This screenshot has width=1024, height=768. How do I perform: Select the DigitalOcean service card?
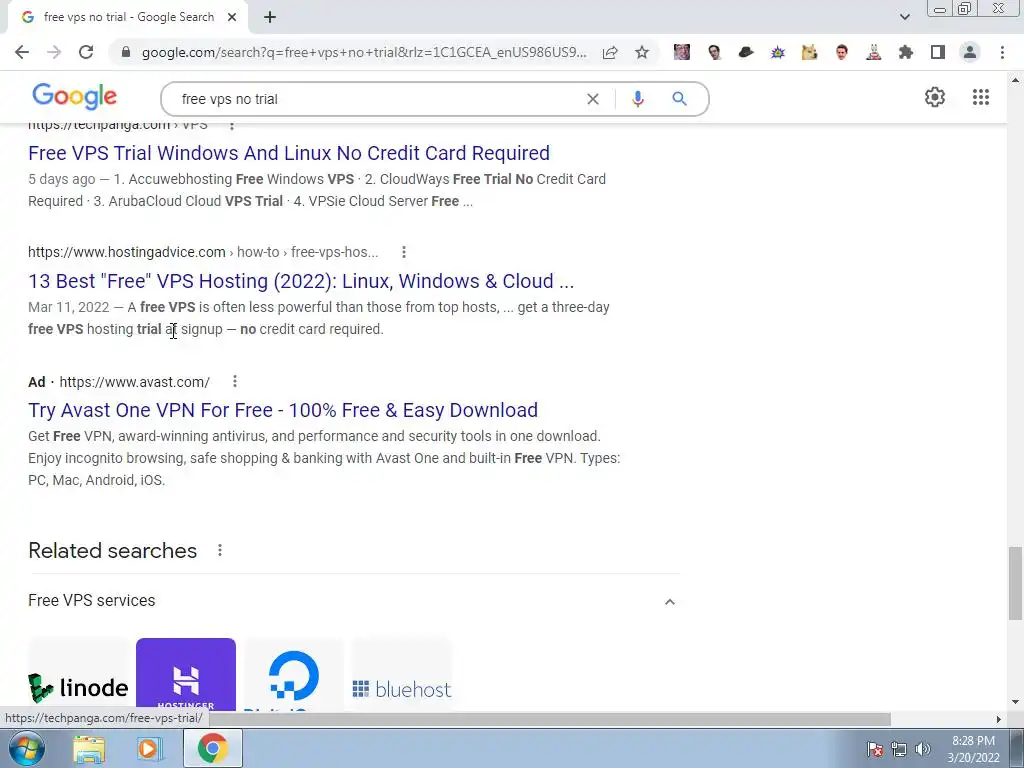click(293, 674)
